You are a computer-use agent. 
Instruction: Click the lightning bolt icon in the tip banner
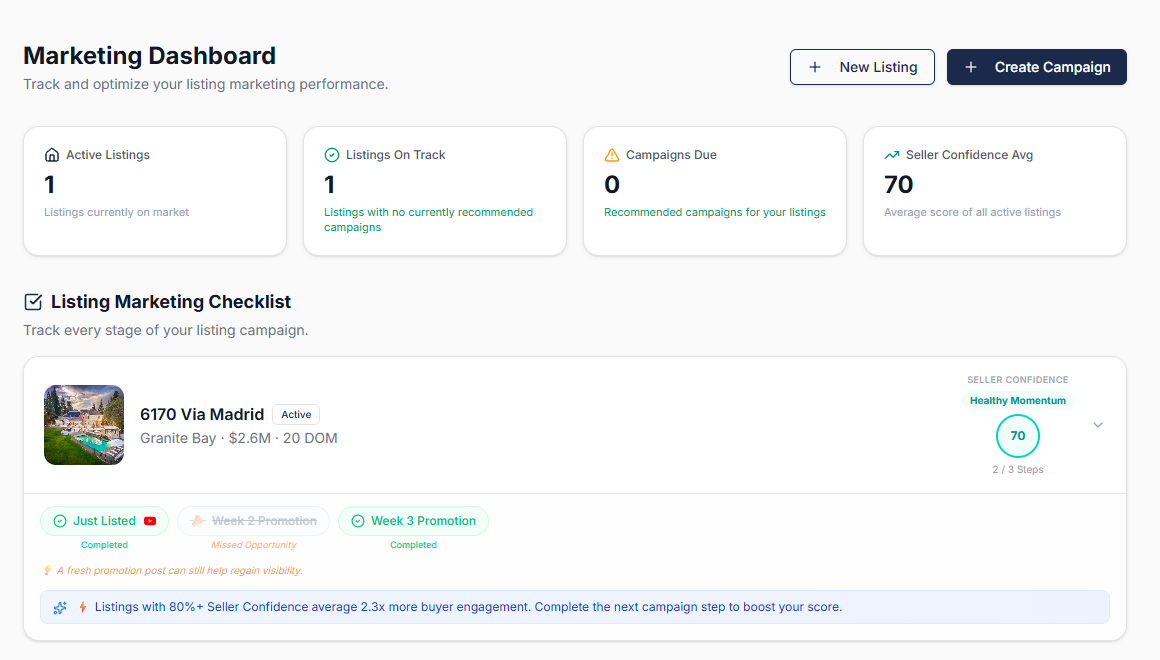tap(83, 607)
